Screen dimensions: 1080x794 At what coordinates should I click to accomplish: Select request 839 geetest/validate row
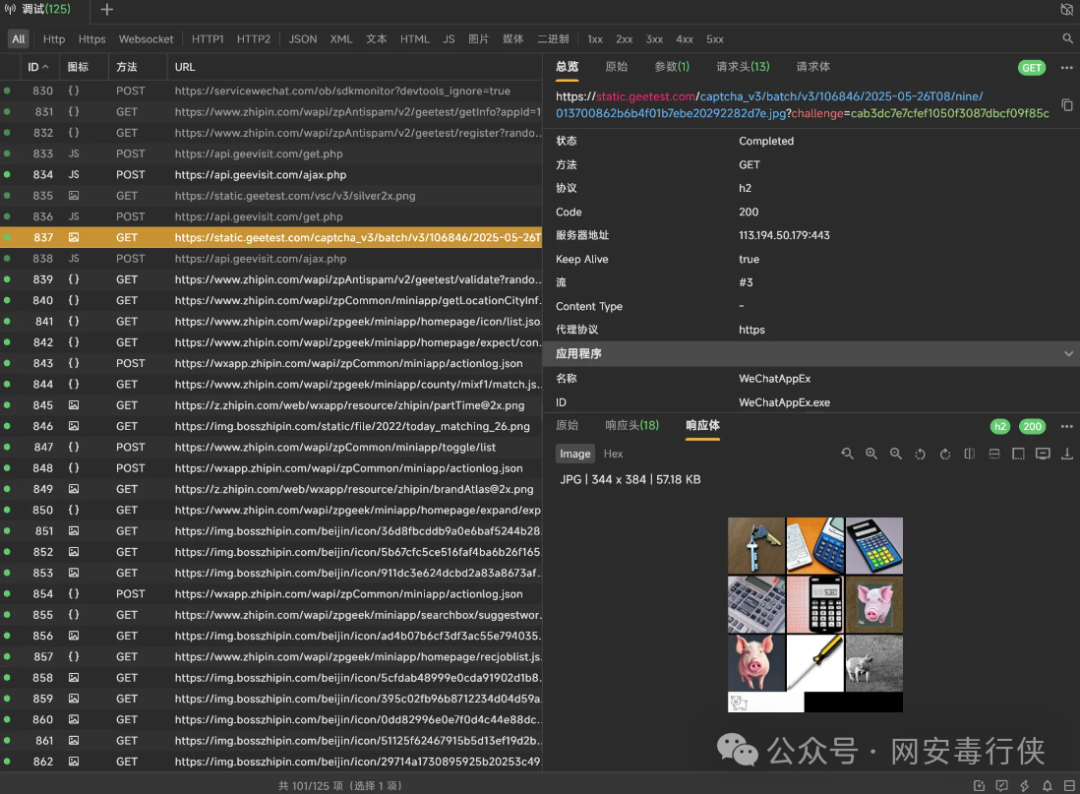point(271,280)
